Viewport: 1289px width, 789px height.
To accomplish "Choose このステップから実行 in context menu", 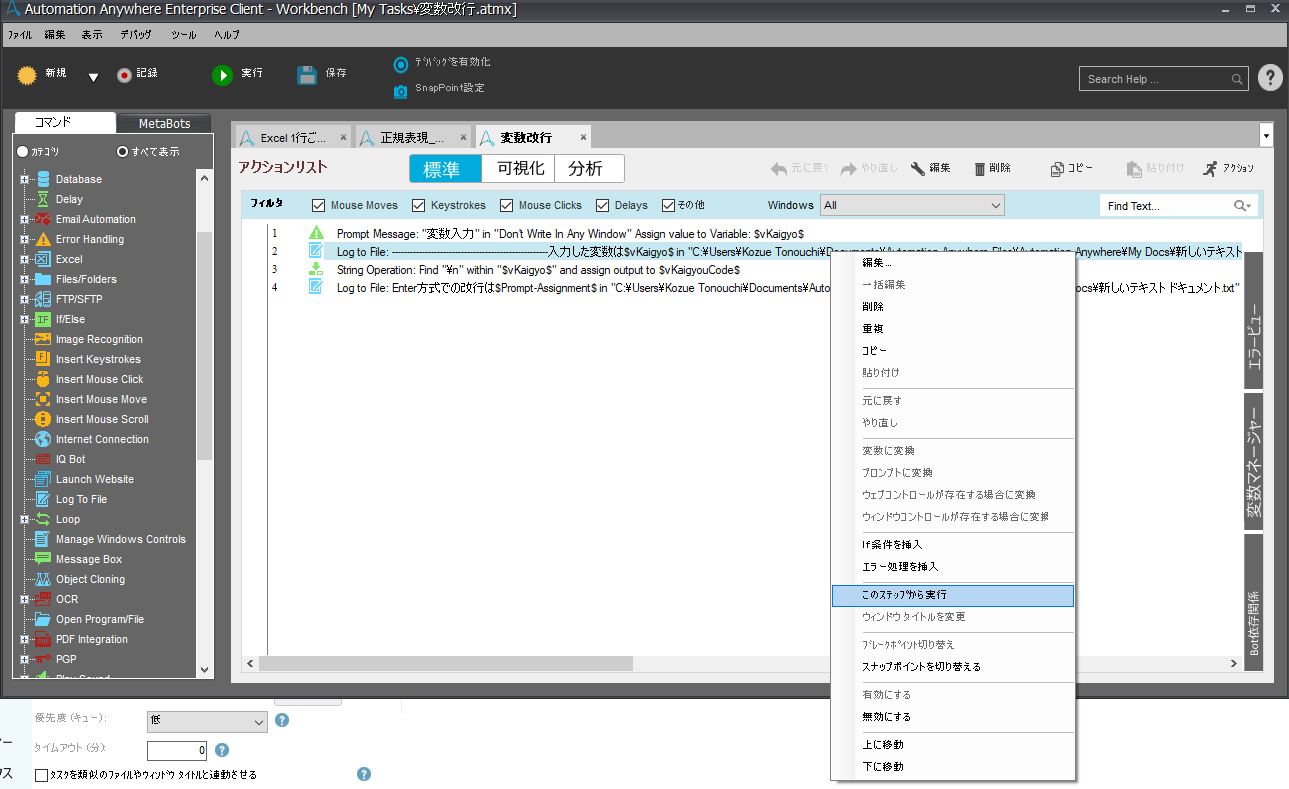I will 953,595.
